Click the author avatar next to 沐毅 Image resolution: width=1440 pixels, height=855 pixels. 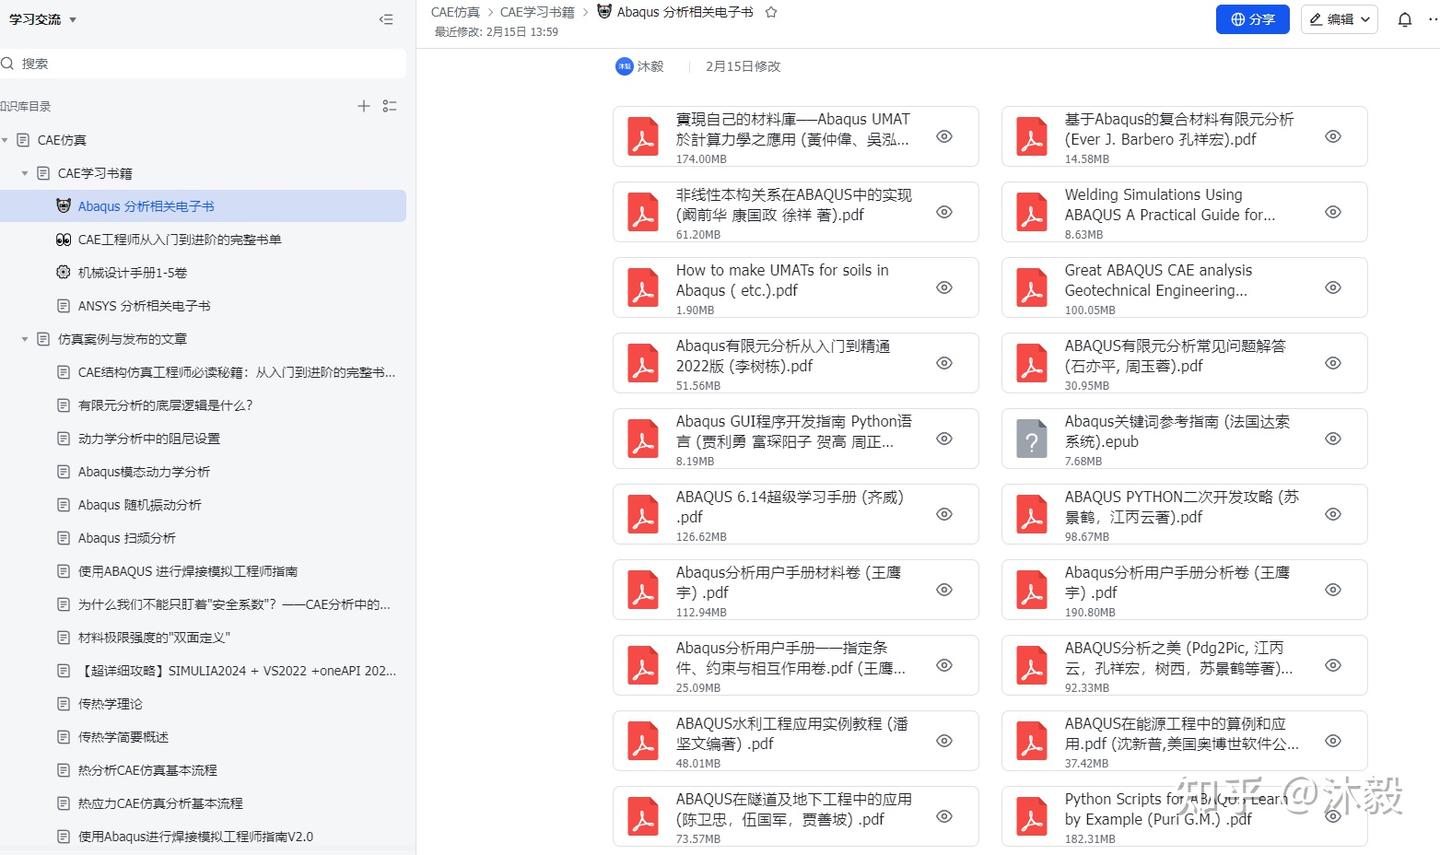point(624,66)
